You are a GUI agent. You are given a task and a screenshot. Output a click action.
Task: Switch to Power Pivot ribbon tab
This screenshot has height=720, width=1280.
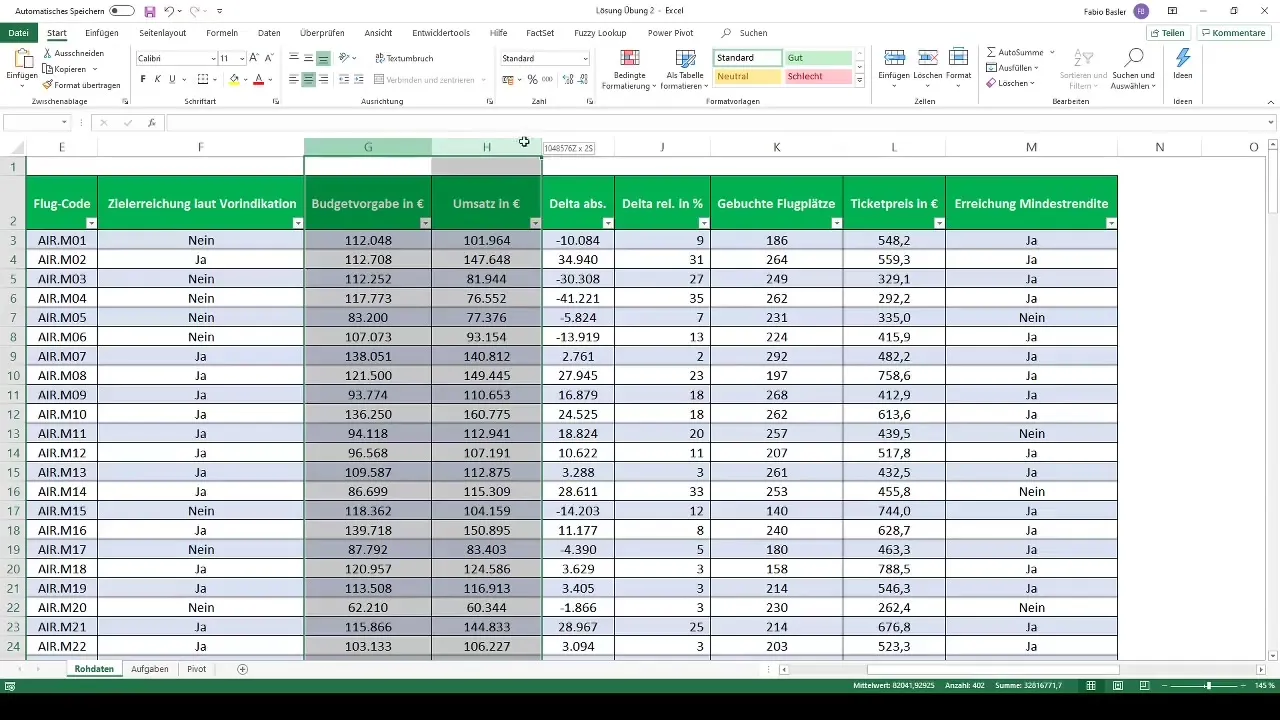(670, 33)
